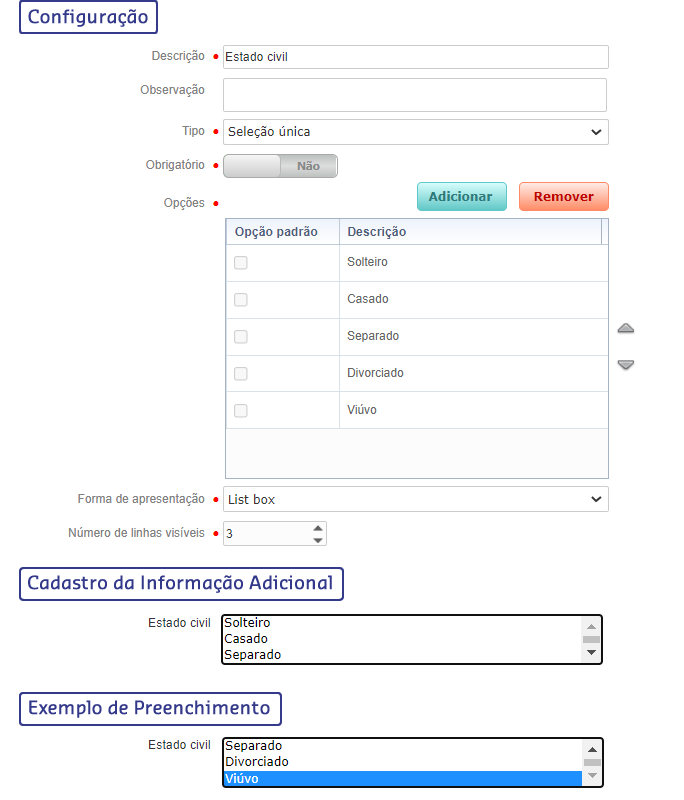Select the Separado row in options table
684x800 pixels.
tap(470, 337)
